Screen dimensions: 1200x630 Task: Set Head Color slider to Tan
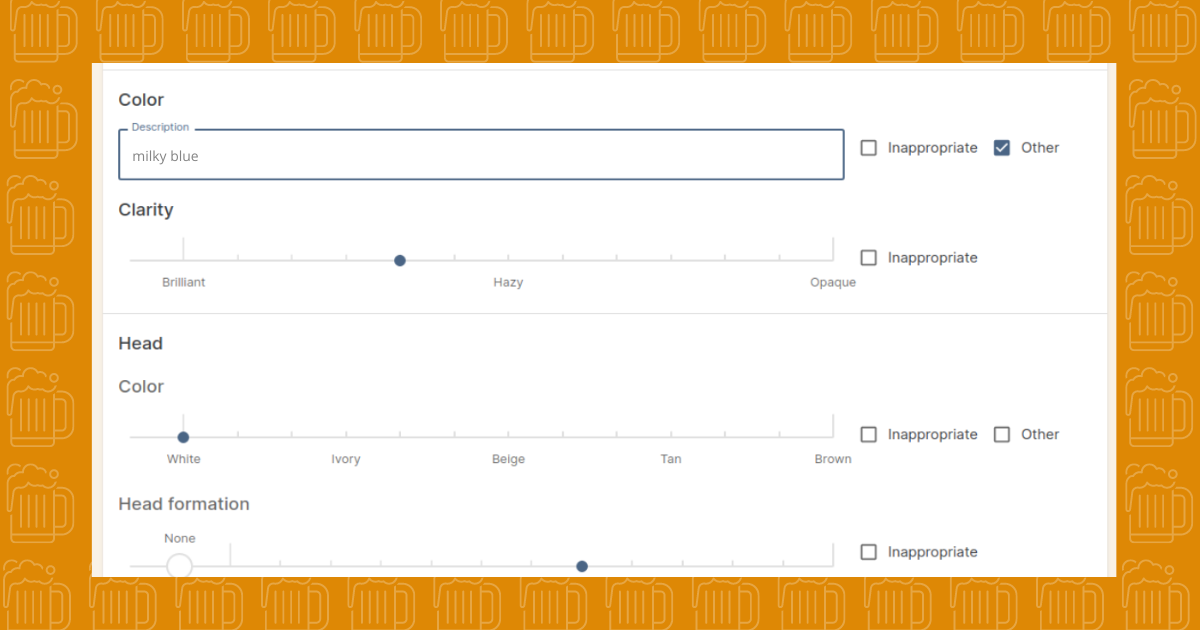tap(671, 437)
